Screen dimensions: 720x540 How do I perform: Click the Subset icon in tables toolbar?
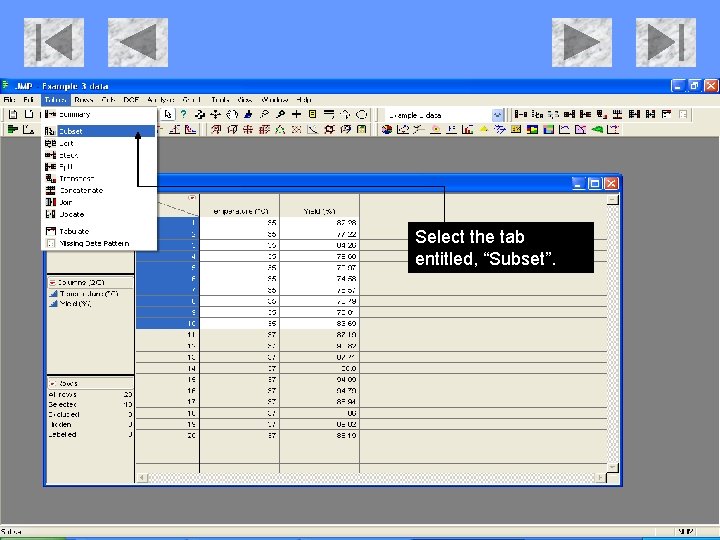pyautogui.click(x=537, y=114)
